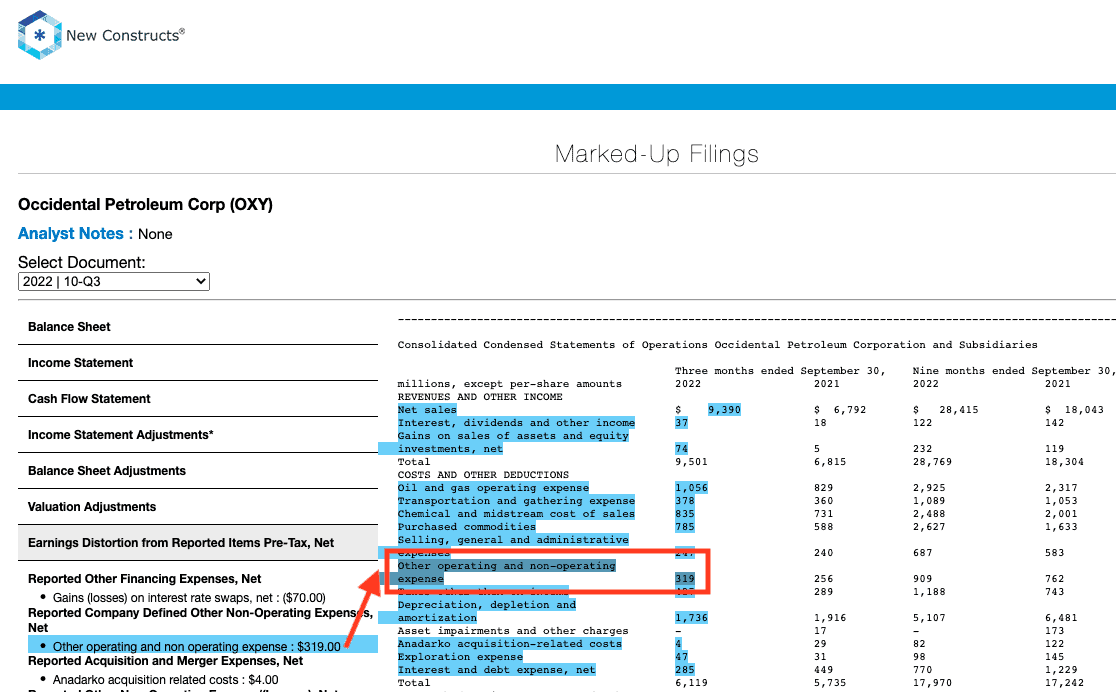
Task: Open the Select Document dropdown
Action: (114, 281)
